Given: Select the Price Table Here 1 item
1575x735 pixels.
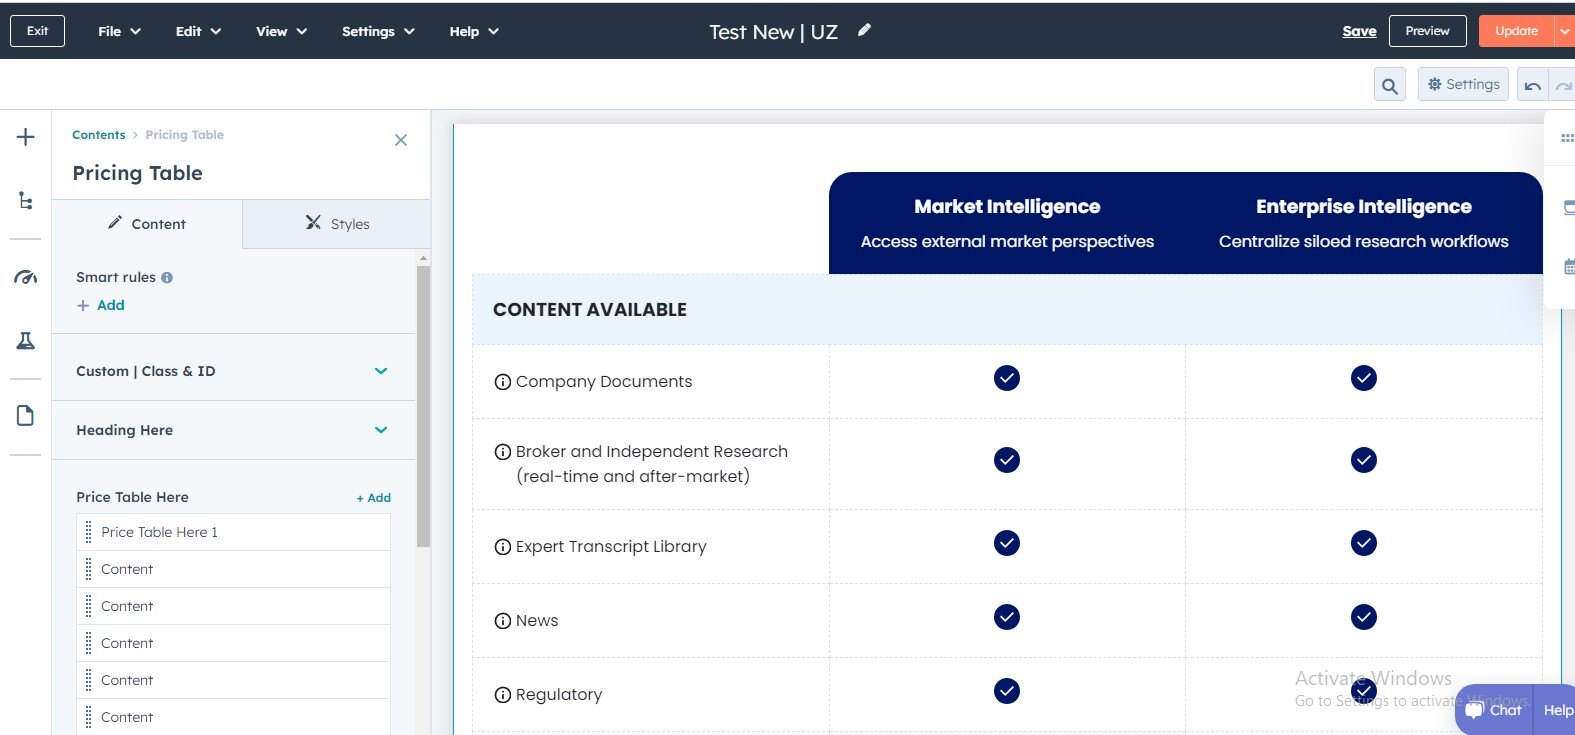Looking at the screenshot, I should (x=159, y=532).
